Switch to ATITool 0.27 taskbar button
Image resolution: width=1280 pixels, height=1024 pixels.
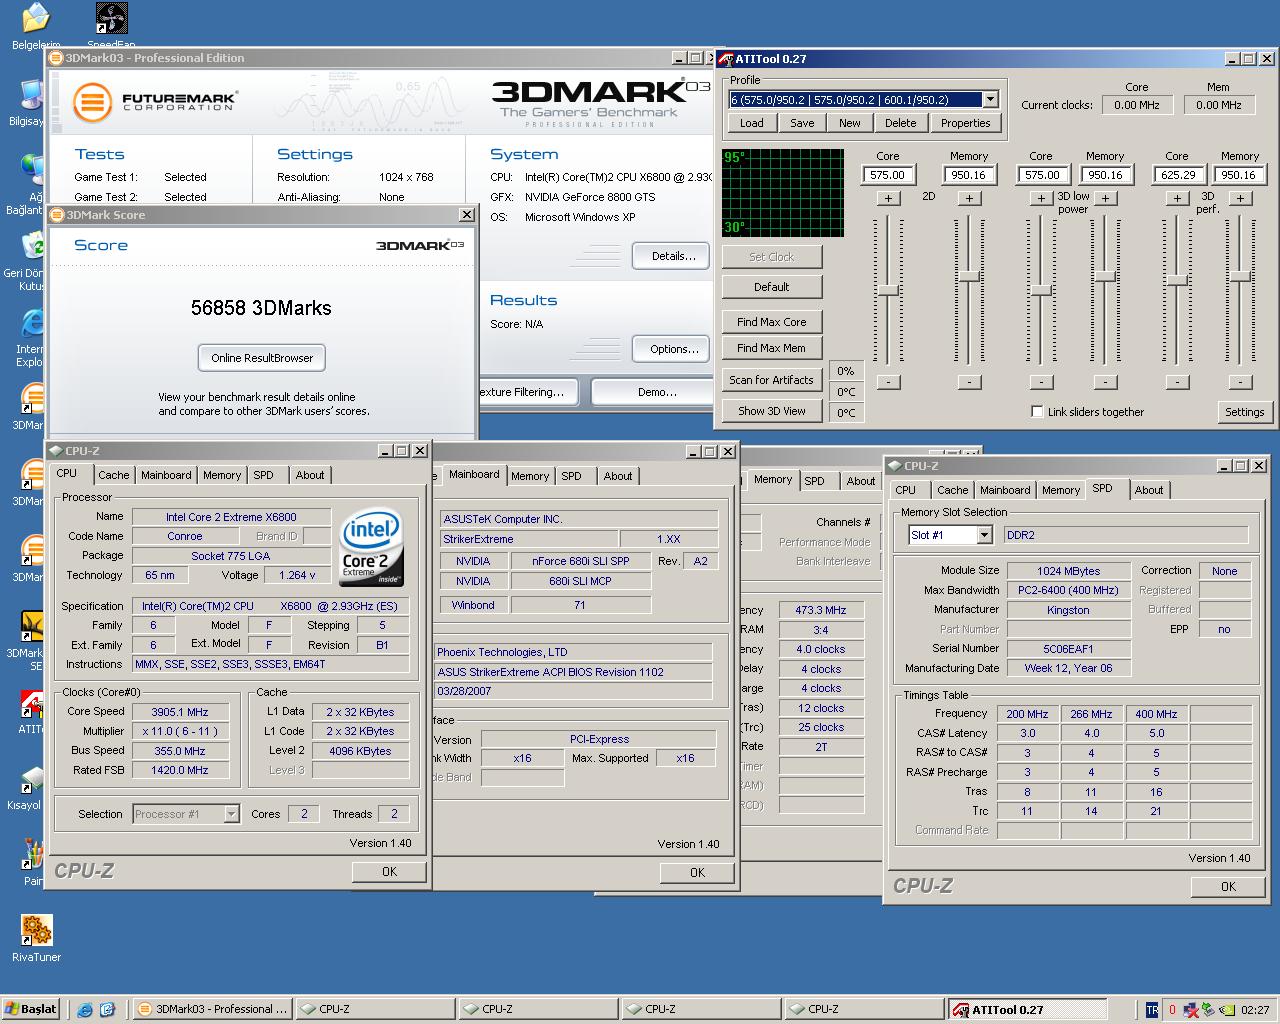click(1028, 1009)
